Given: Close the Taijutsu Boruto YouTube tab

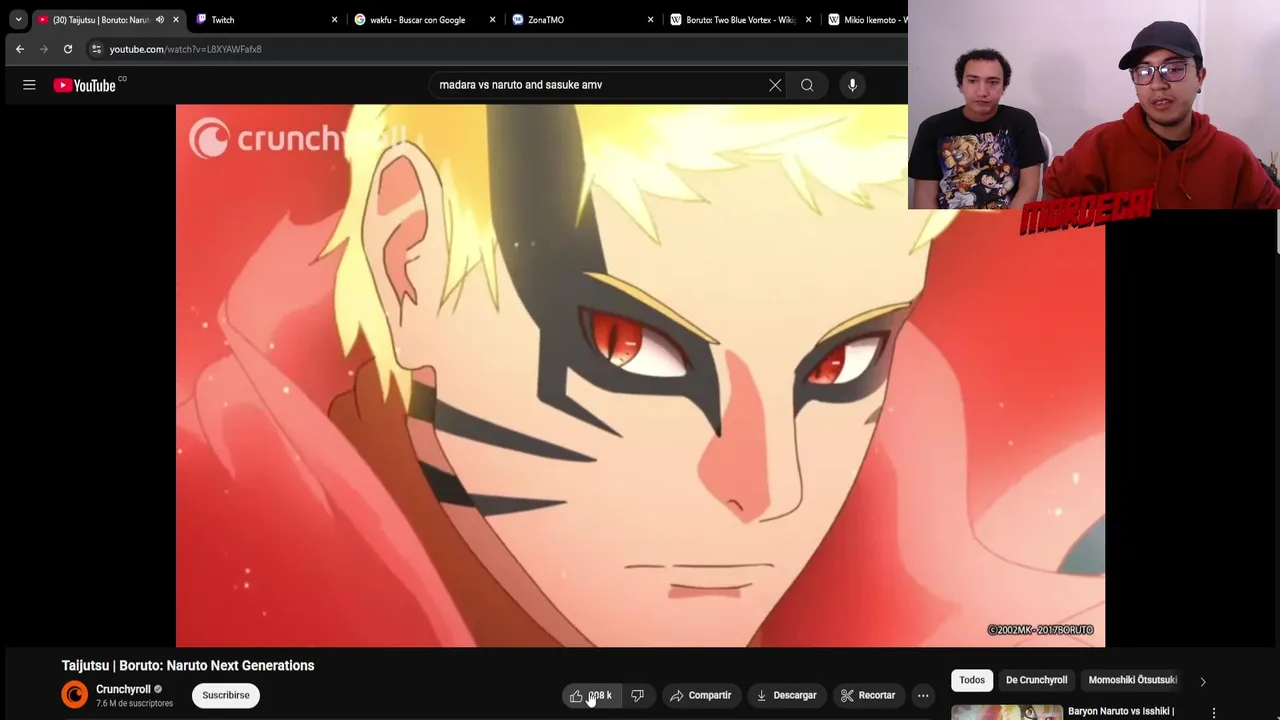Looking at the screenshot, I should [x=176, y=19].
